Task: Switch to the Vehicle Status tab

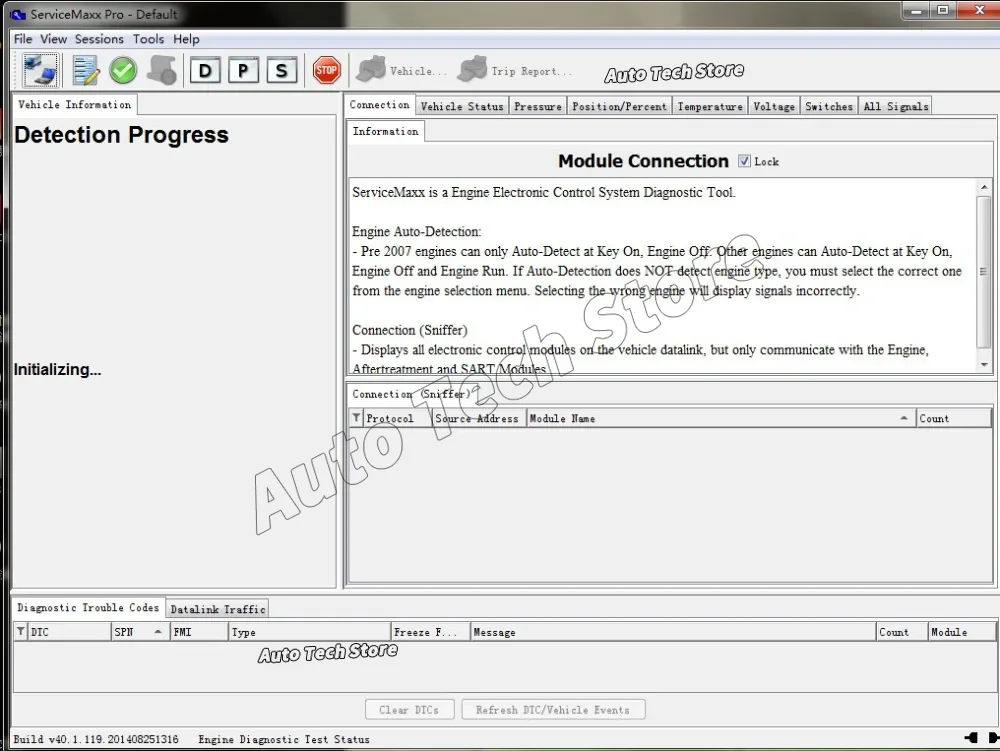Action: (x=462, y=106)
